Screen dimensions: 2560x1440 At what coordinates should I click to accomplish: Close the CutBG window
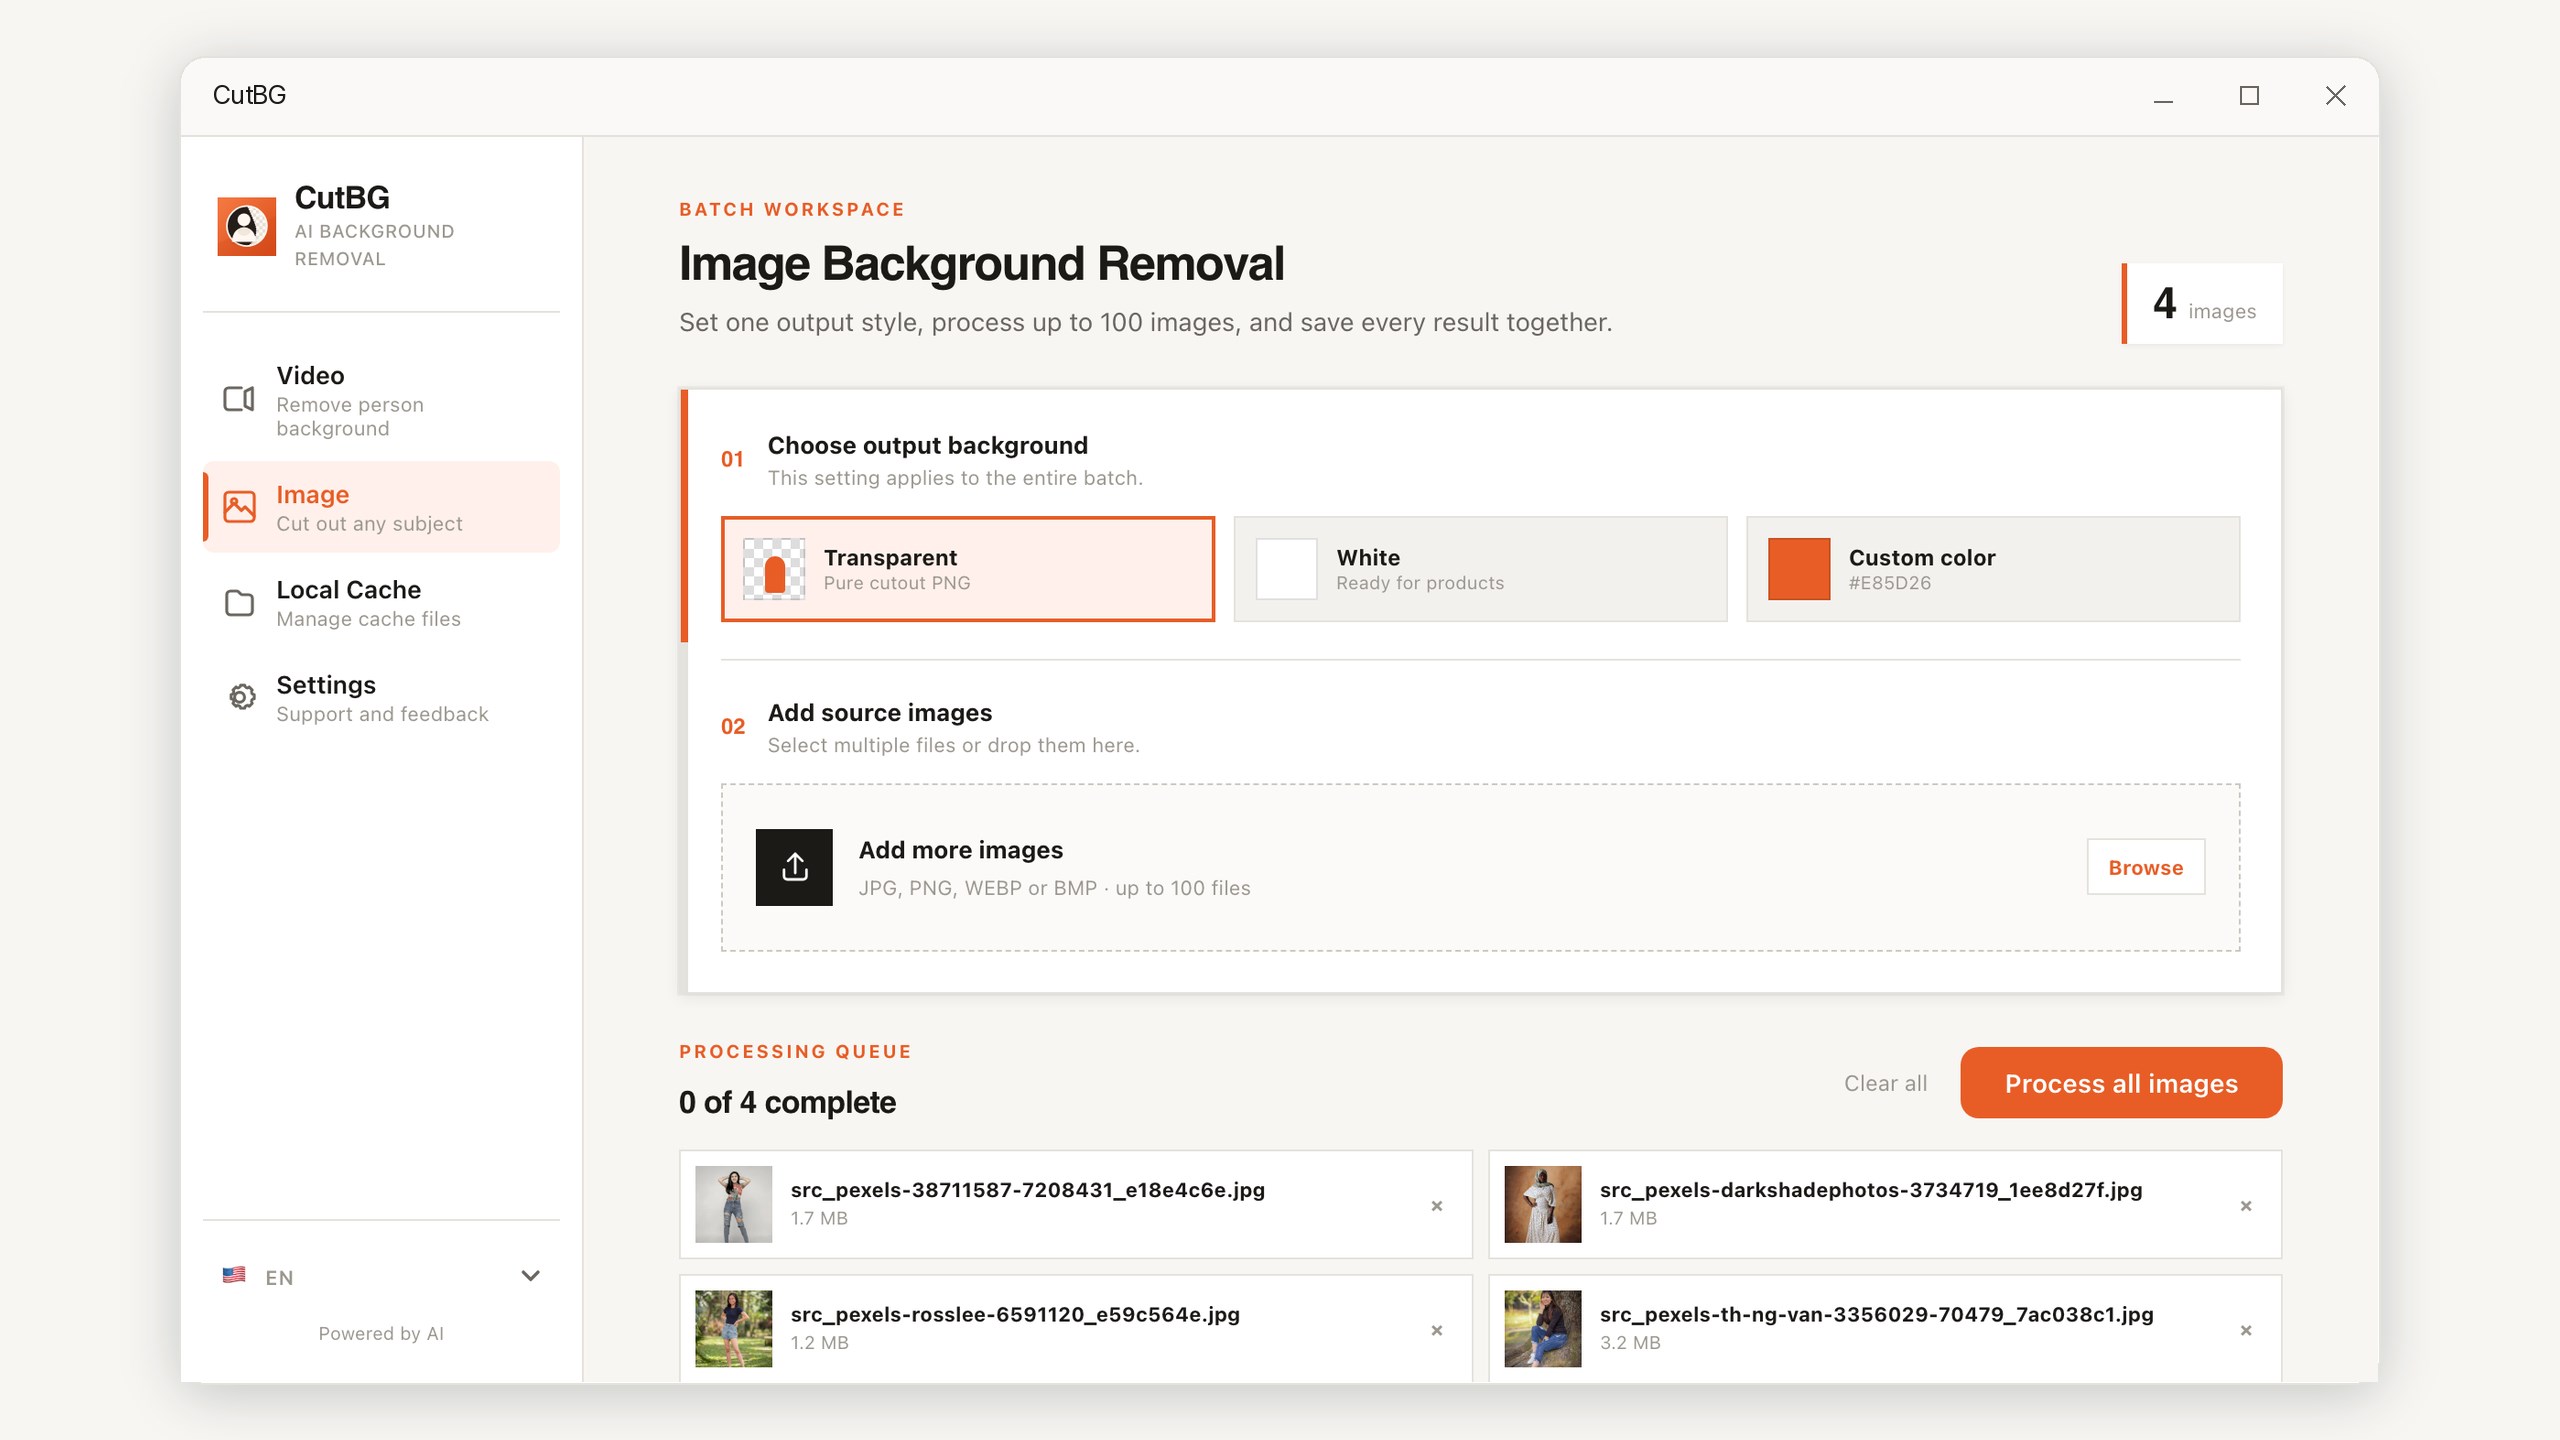click(2335, 96)
